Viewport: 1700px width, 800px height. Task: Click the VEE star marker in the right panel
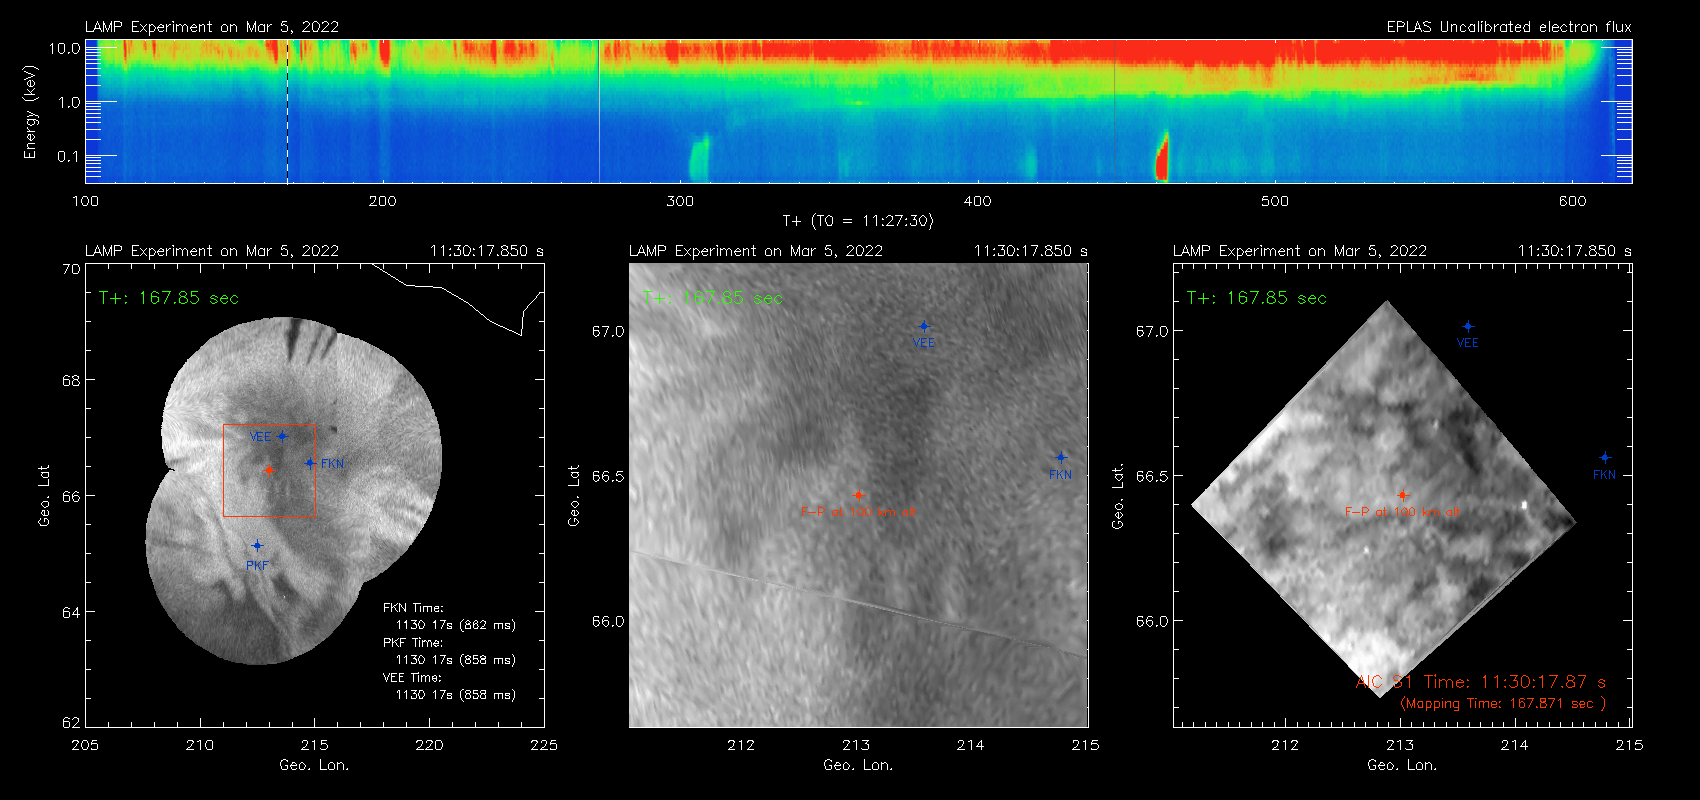coord(1468,326)
